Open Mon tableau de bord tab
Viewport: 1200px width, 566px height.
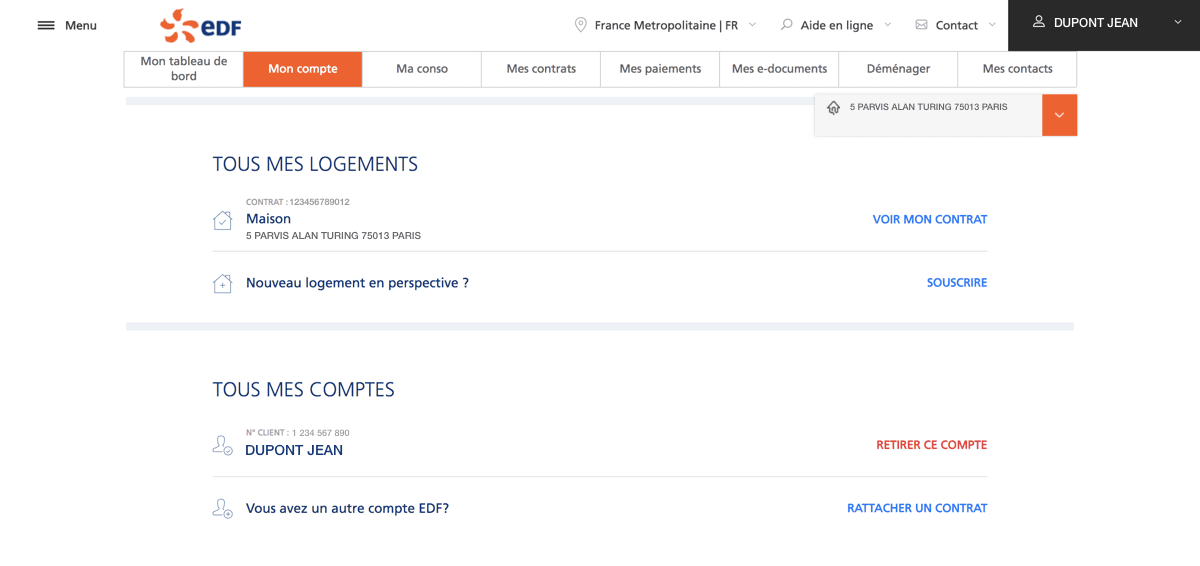184,69
